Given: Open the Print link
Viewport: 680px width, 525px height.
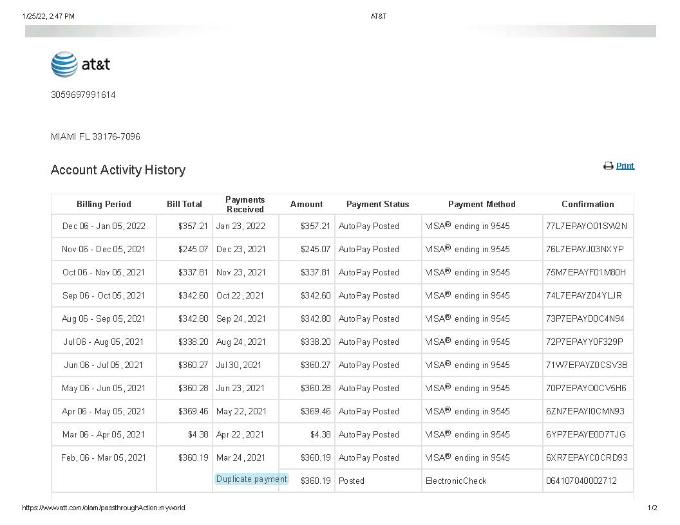Looking at the screenshot, I should point(625,166).
